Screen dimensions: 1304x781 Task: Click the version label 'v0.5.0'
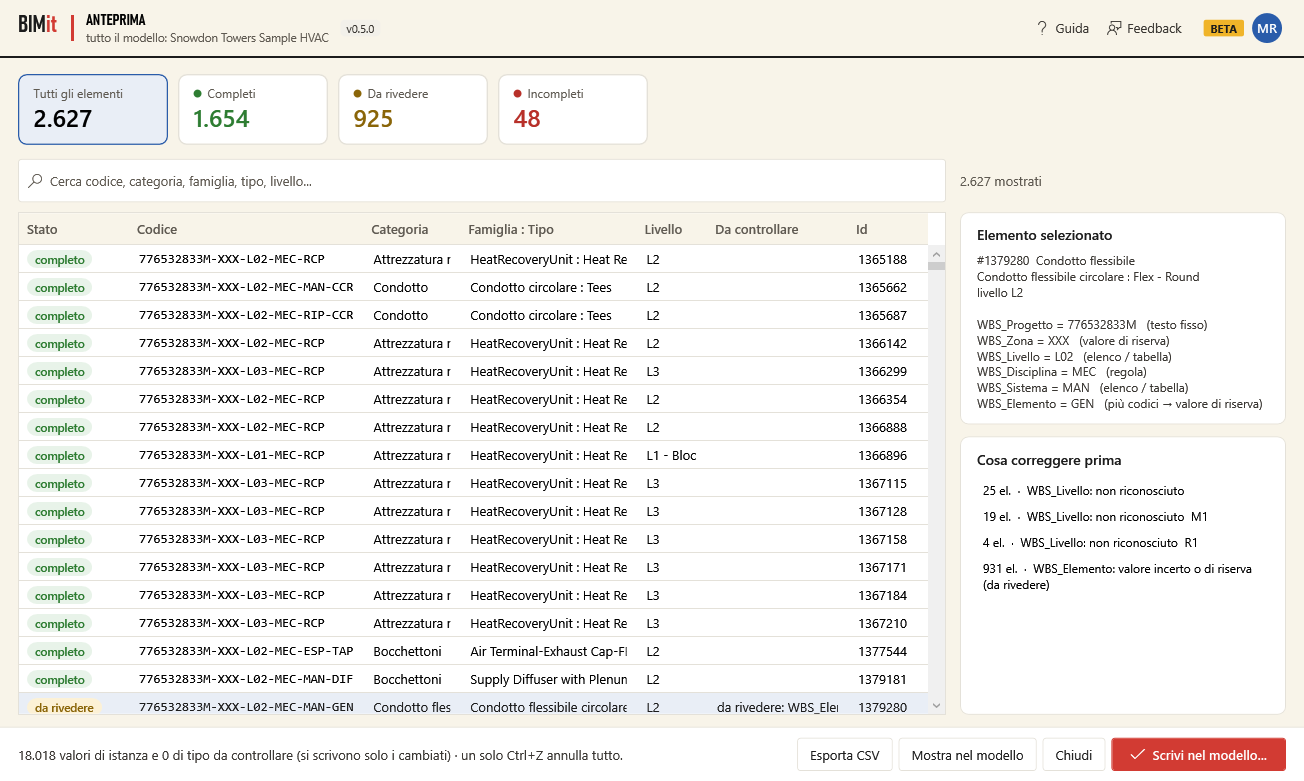tap(360, 29)
